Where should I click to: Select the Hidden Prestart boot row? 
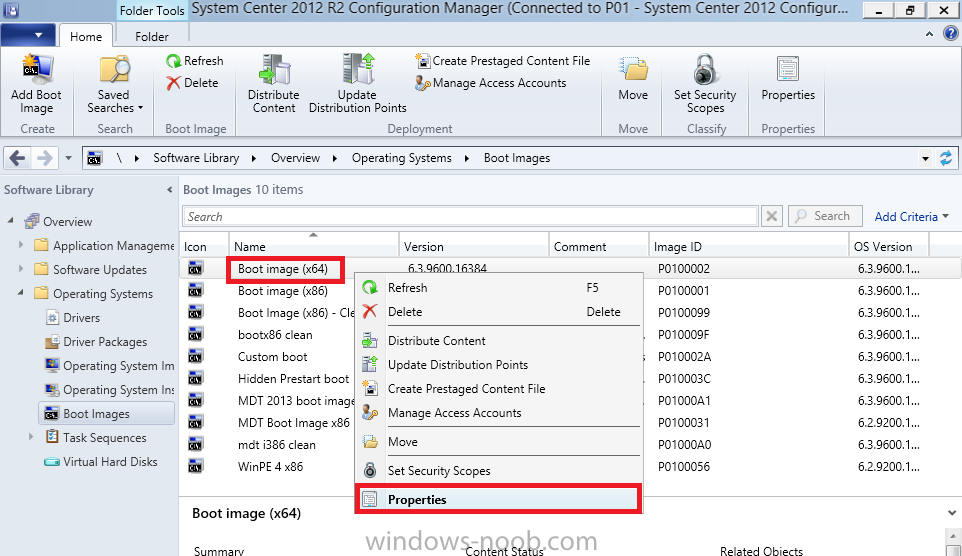293,379
